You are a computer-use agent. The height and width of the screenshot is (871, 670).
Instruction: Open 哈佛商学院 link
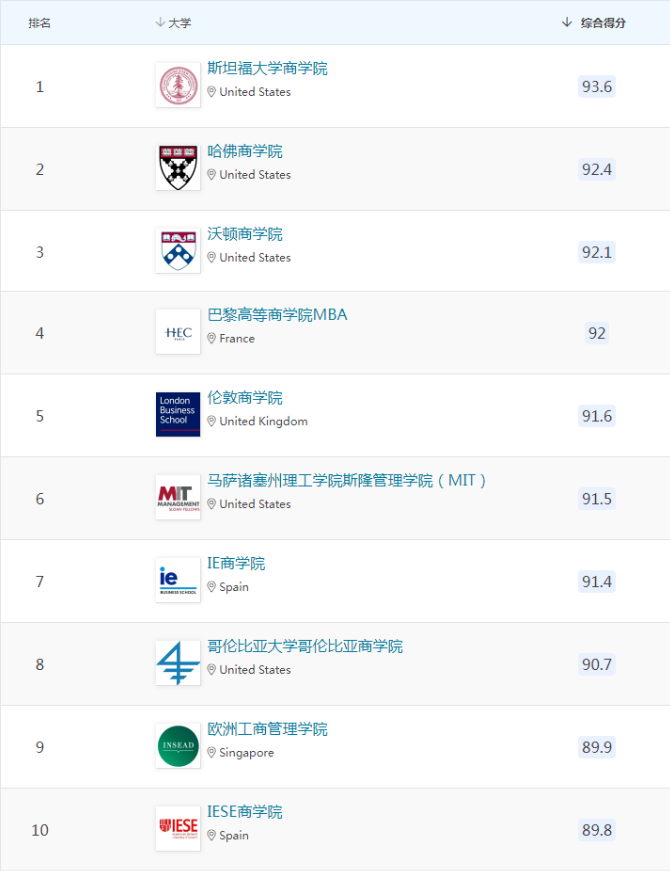(245, 151)
